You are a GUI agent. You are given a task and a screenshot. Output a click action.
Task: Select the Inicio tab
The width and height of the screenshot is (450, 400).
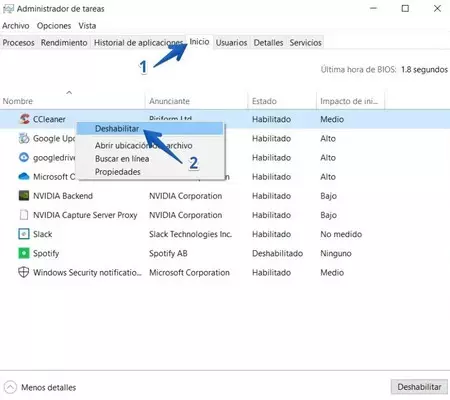point(199,42)
